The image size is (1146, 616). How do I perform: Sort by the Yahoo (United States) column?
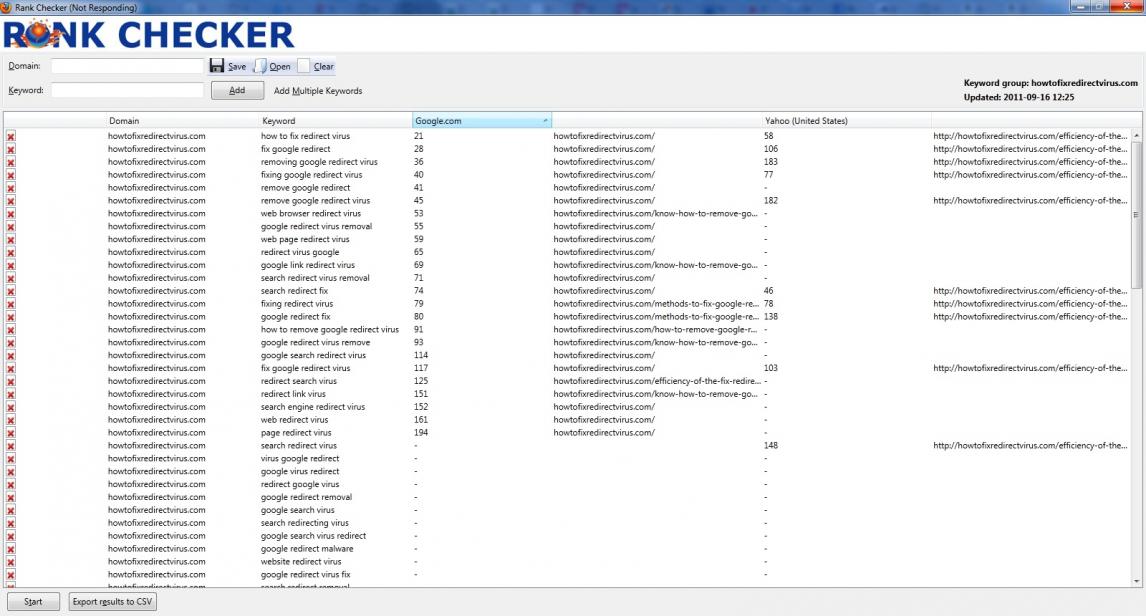(847, 121)
